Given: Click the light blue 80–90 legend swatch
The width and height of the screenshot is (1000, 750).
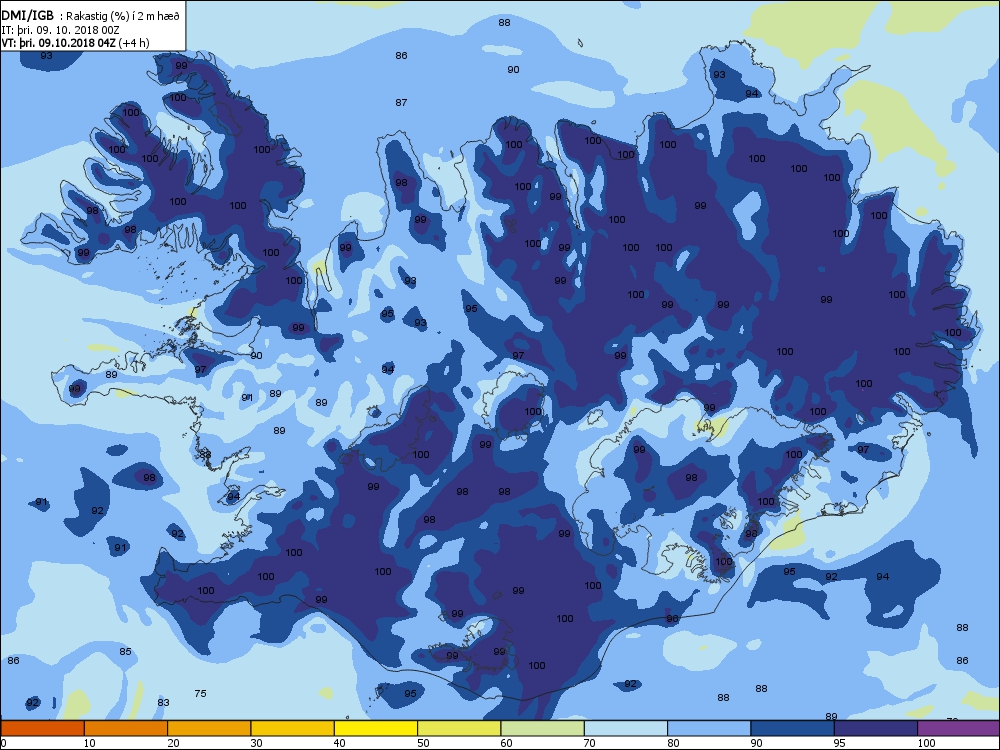Looking at the screenshot, I should [709, 728].
